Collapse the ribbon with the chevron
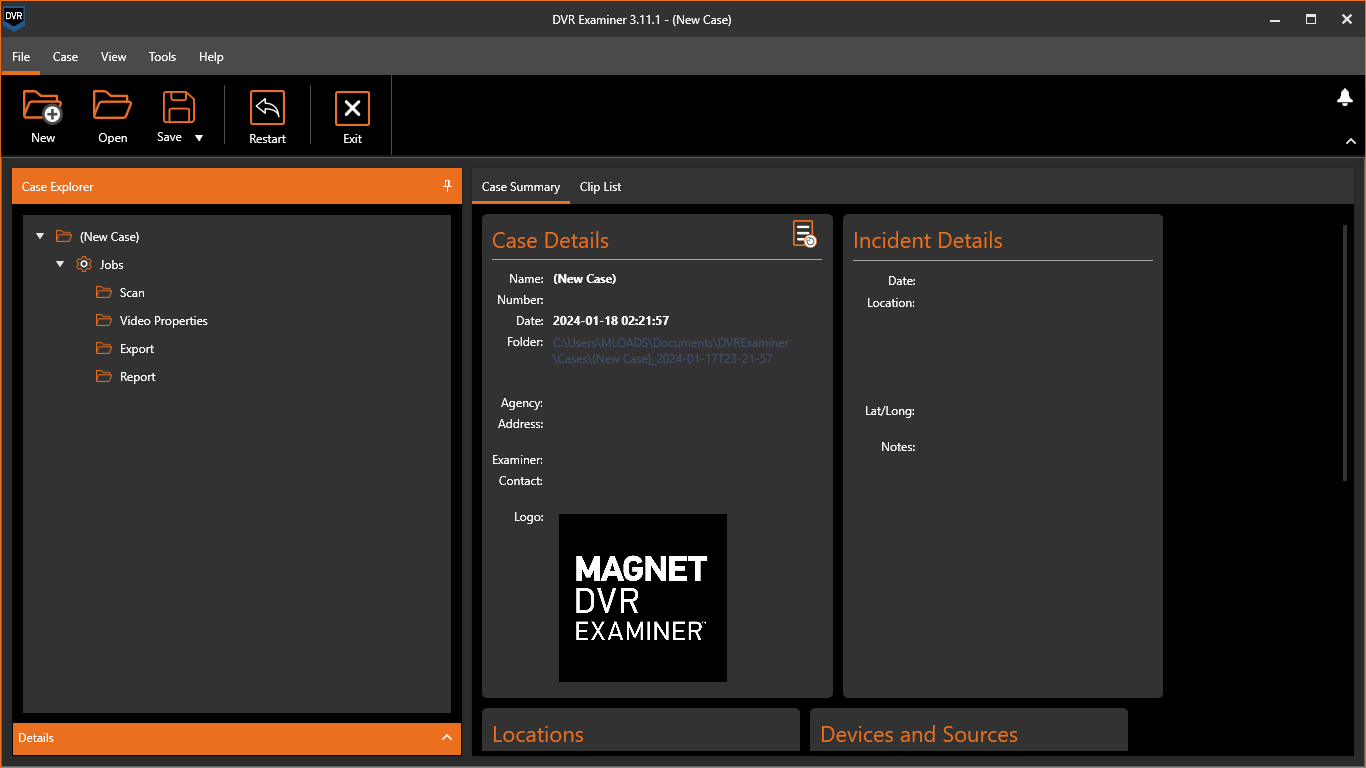1366x768 pixels. [1351, 142]
